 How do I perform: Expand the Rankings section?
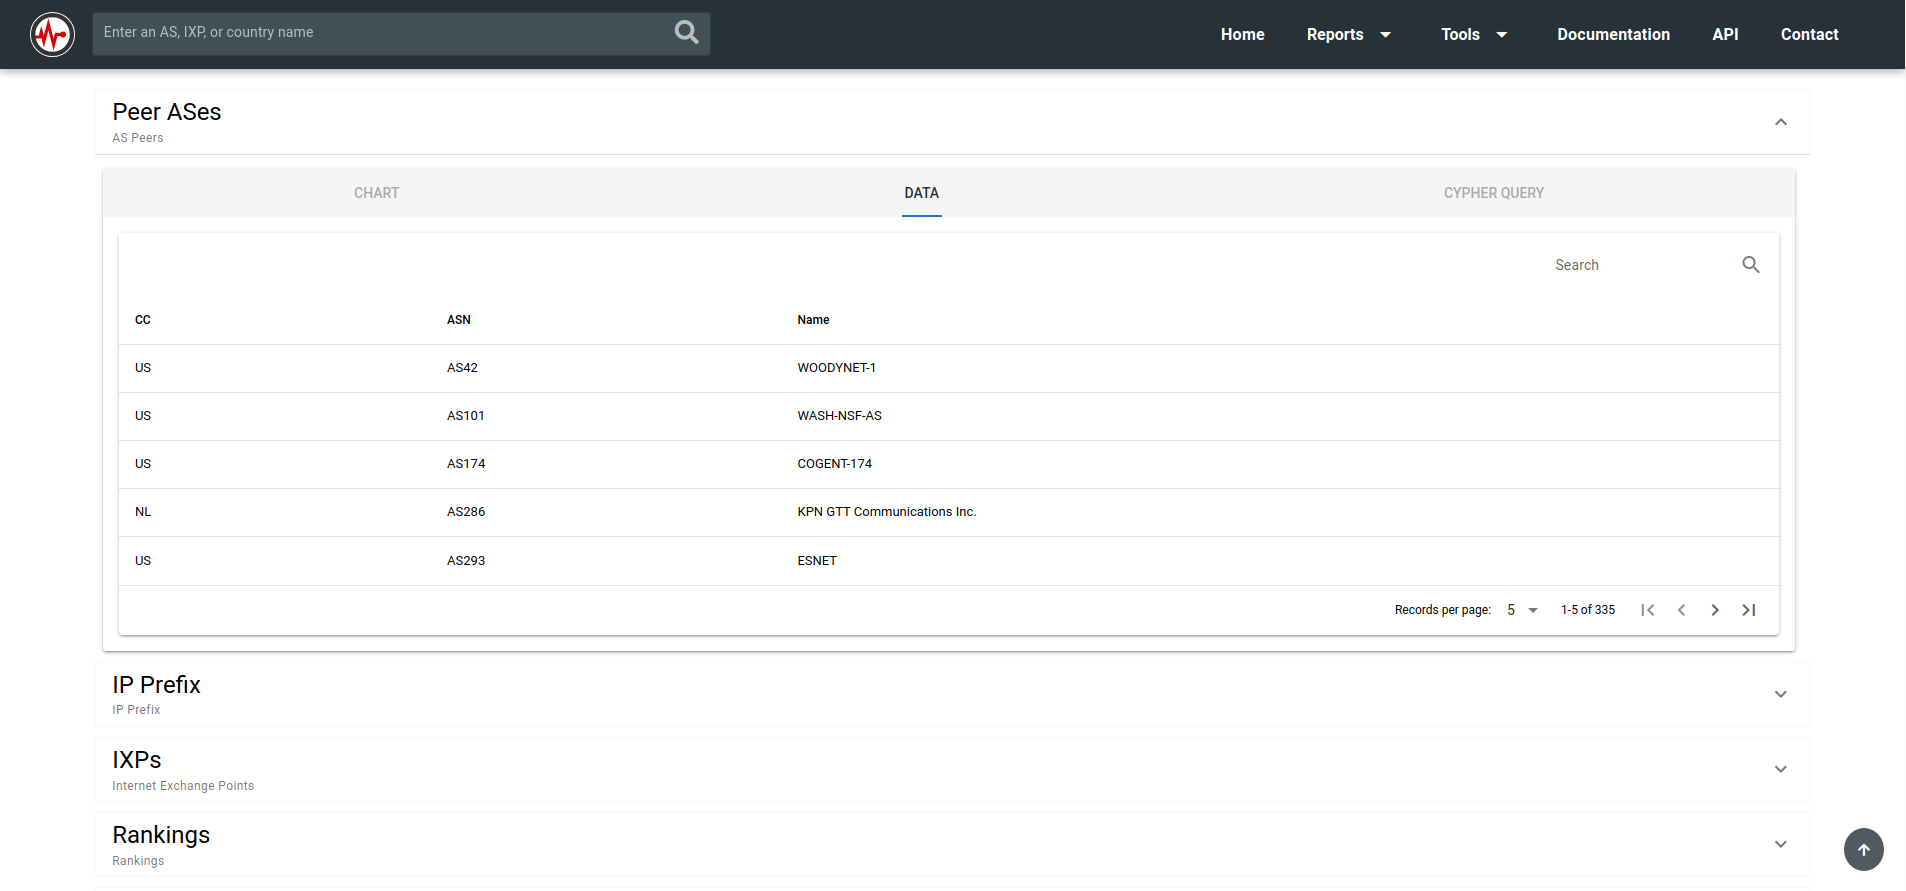click(1780, 844)
